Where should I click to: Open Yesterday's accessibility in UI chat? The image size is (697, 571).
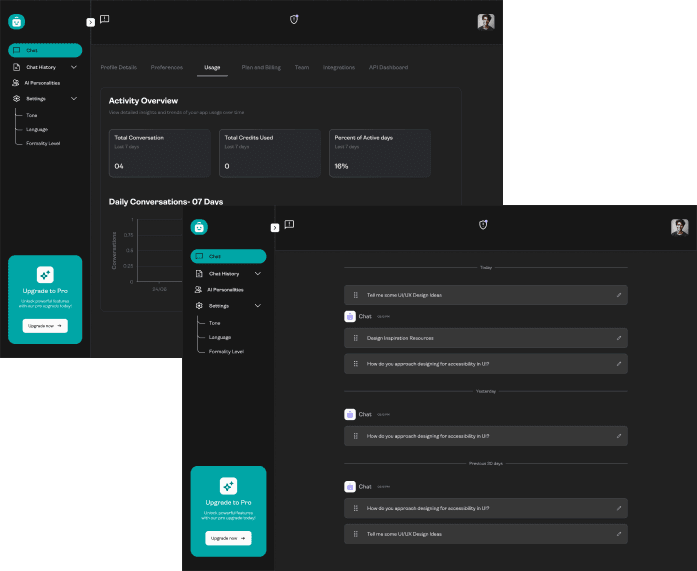click(486, 436)
